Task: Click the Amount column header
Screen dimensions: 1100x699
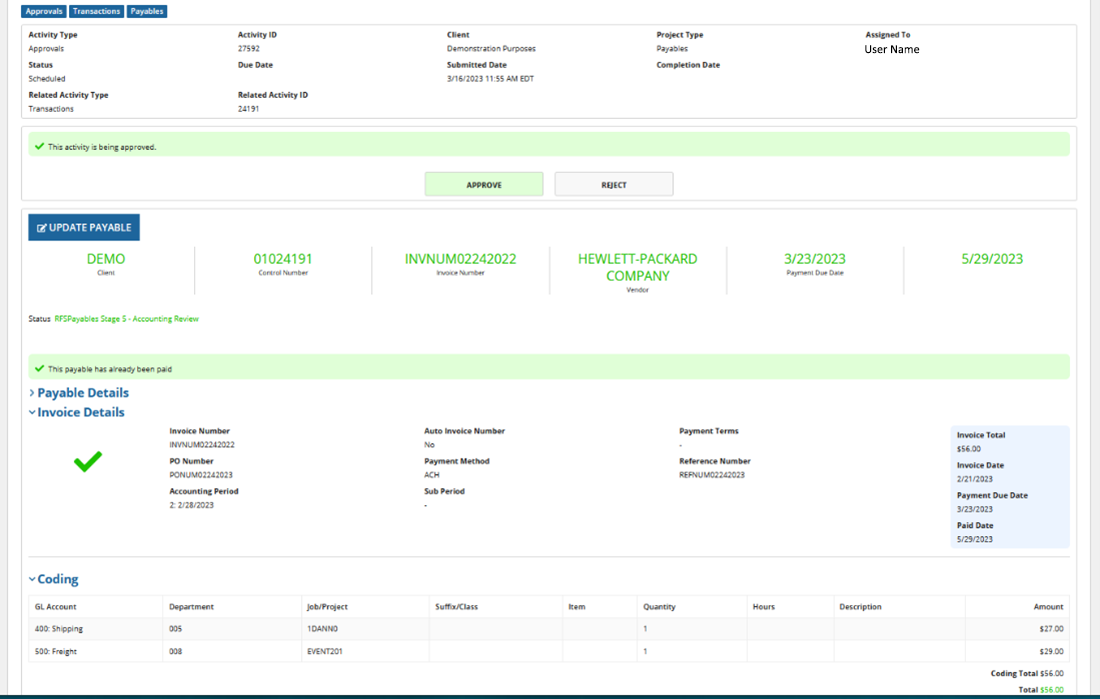Action: tap(1048, 607)
